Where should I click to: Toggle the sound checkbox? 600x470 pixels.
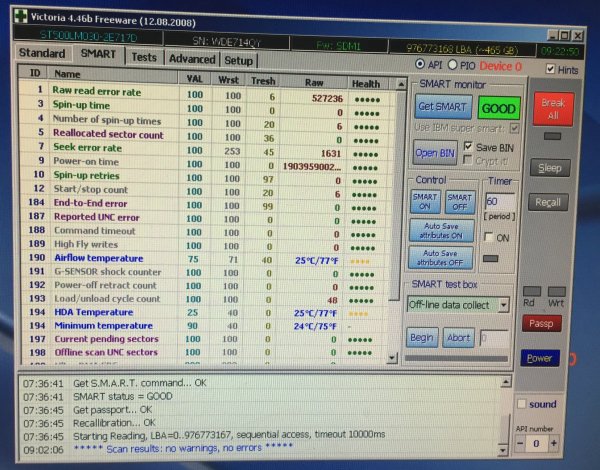[521, 404]
